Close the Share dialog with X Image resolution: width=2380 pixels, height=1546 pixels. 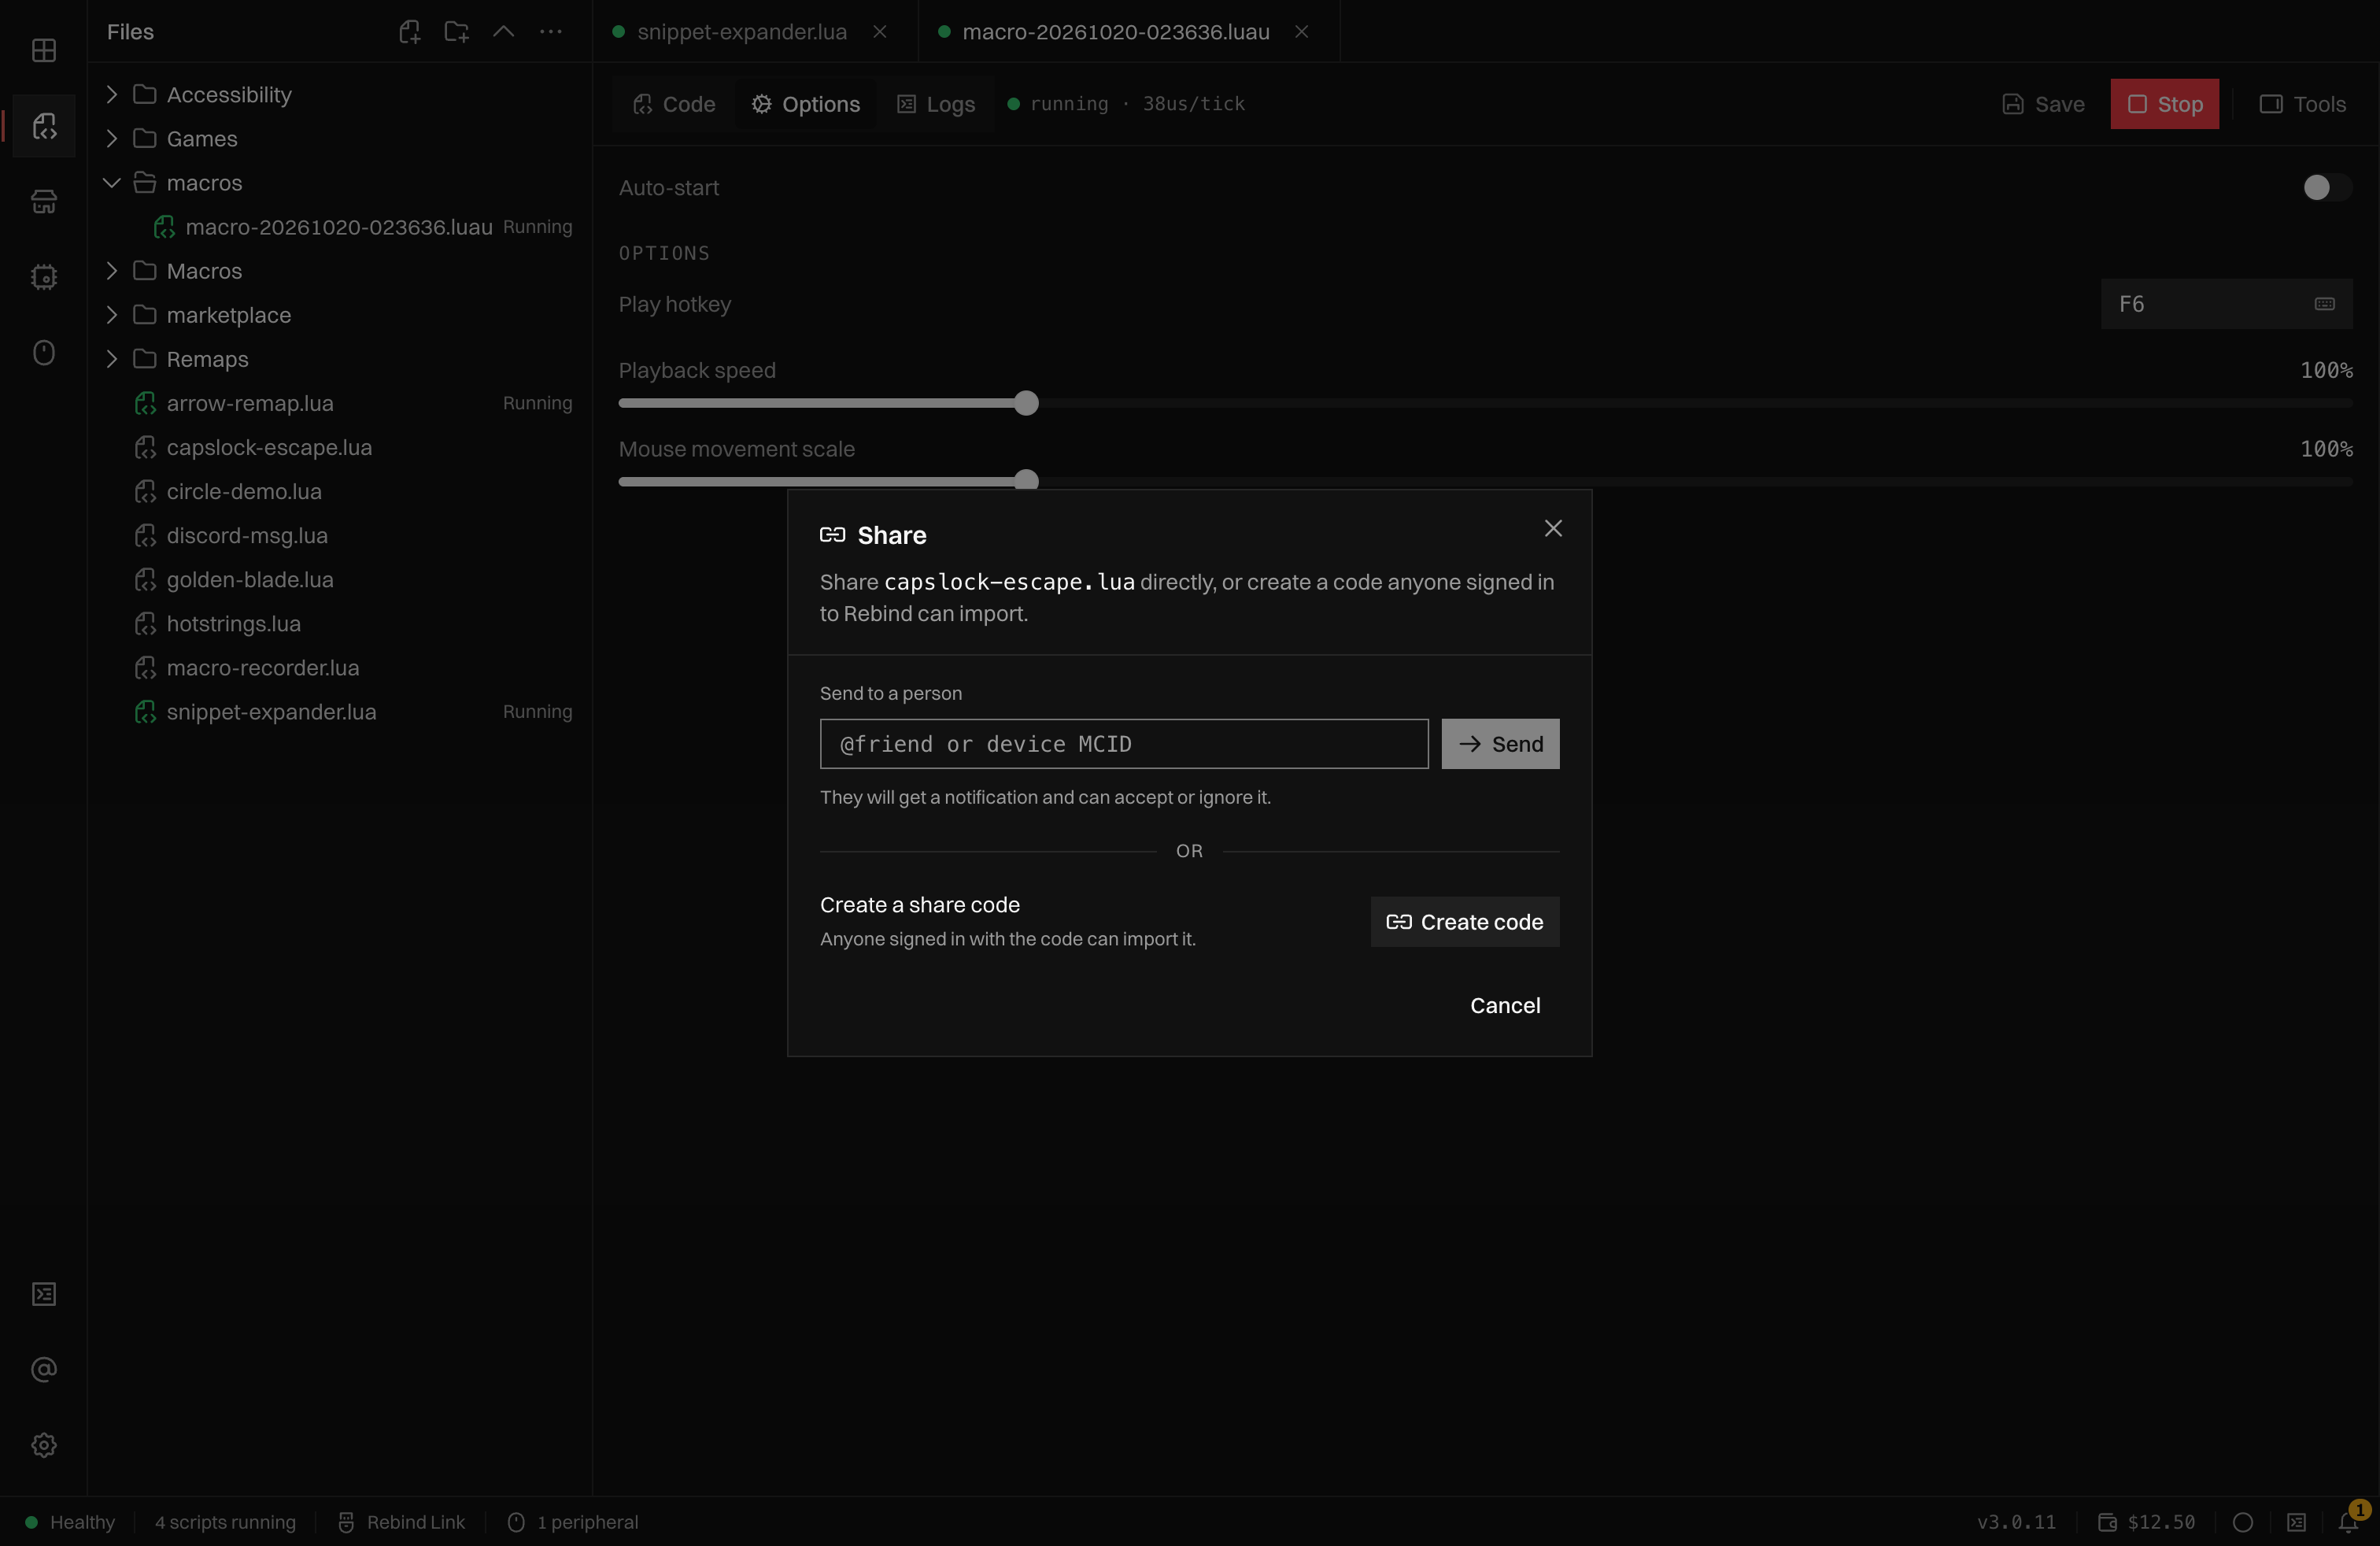pyautogui.click(x=1553, y=528)
